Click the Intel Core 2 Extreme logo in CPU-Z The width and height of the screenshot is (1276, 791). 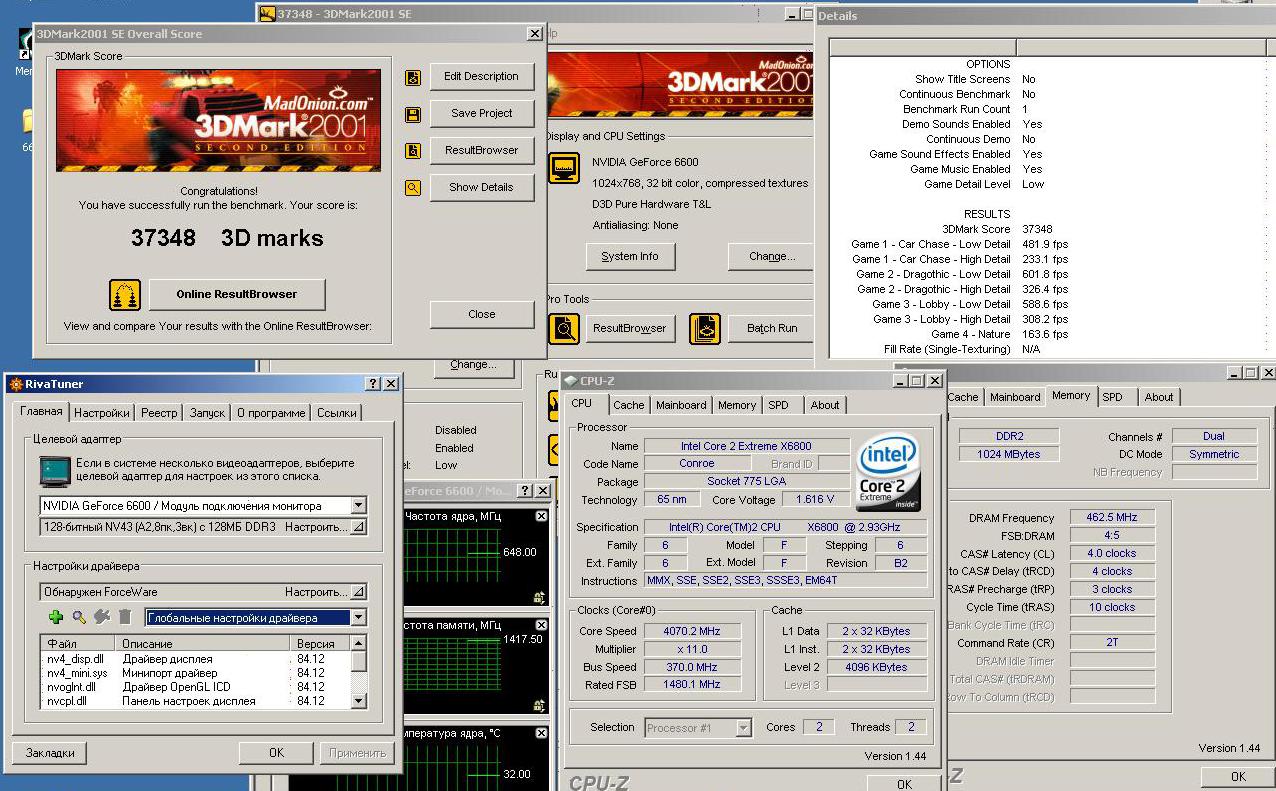(x=888, y=473)
